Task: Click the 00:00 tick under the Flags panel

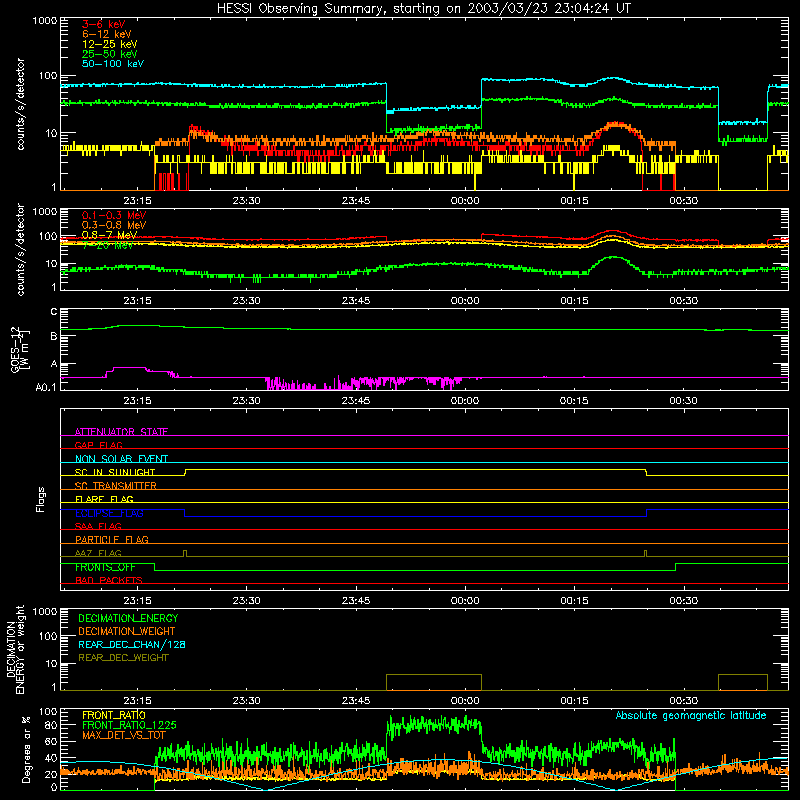Action: click(465, 601)
